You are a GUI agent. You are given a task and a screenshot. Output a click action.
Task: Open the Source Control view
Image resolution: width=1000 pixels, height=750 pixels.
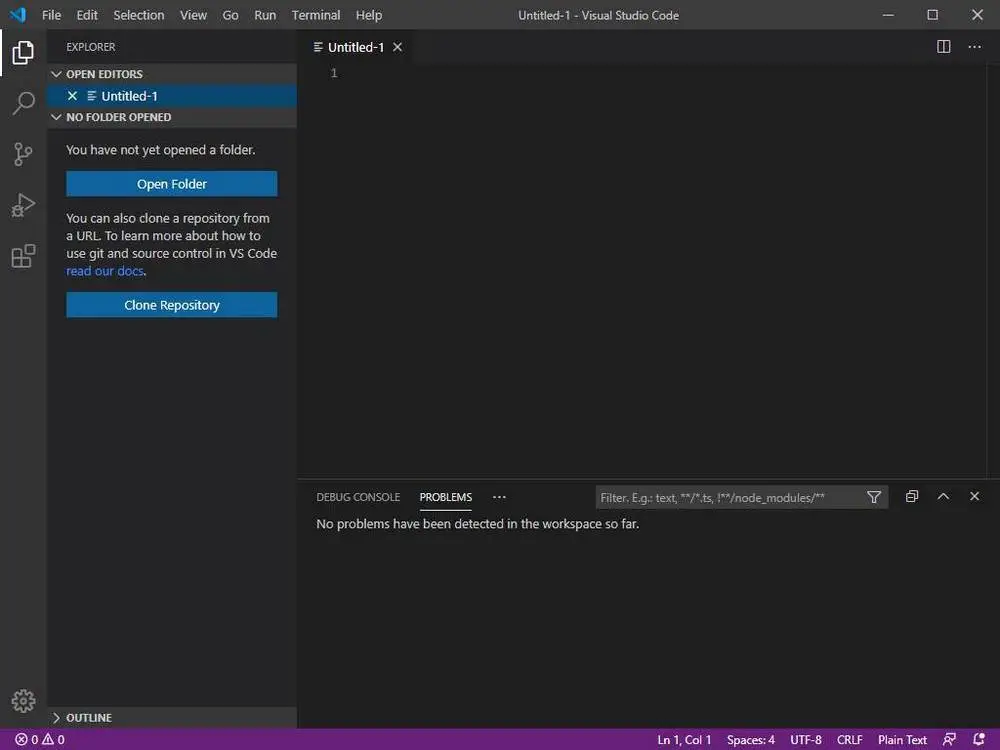tap(23, 154)
